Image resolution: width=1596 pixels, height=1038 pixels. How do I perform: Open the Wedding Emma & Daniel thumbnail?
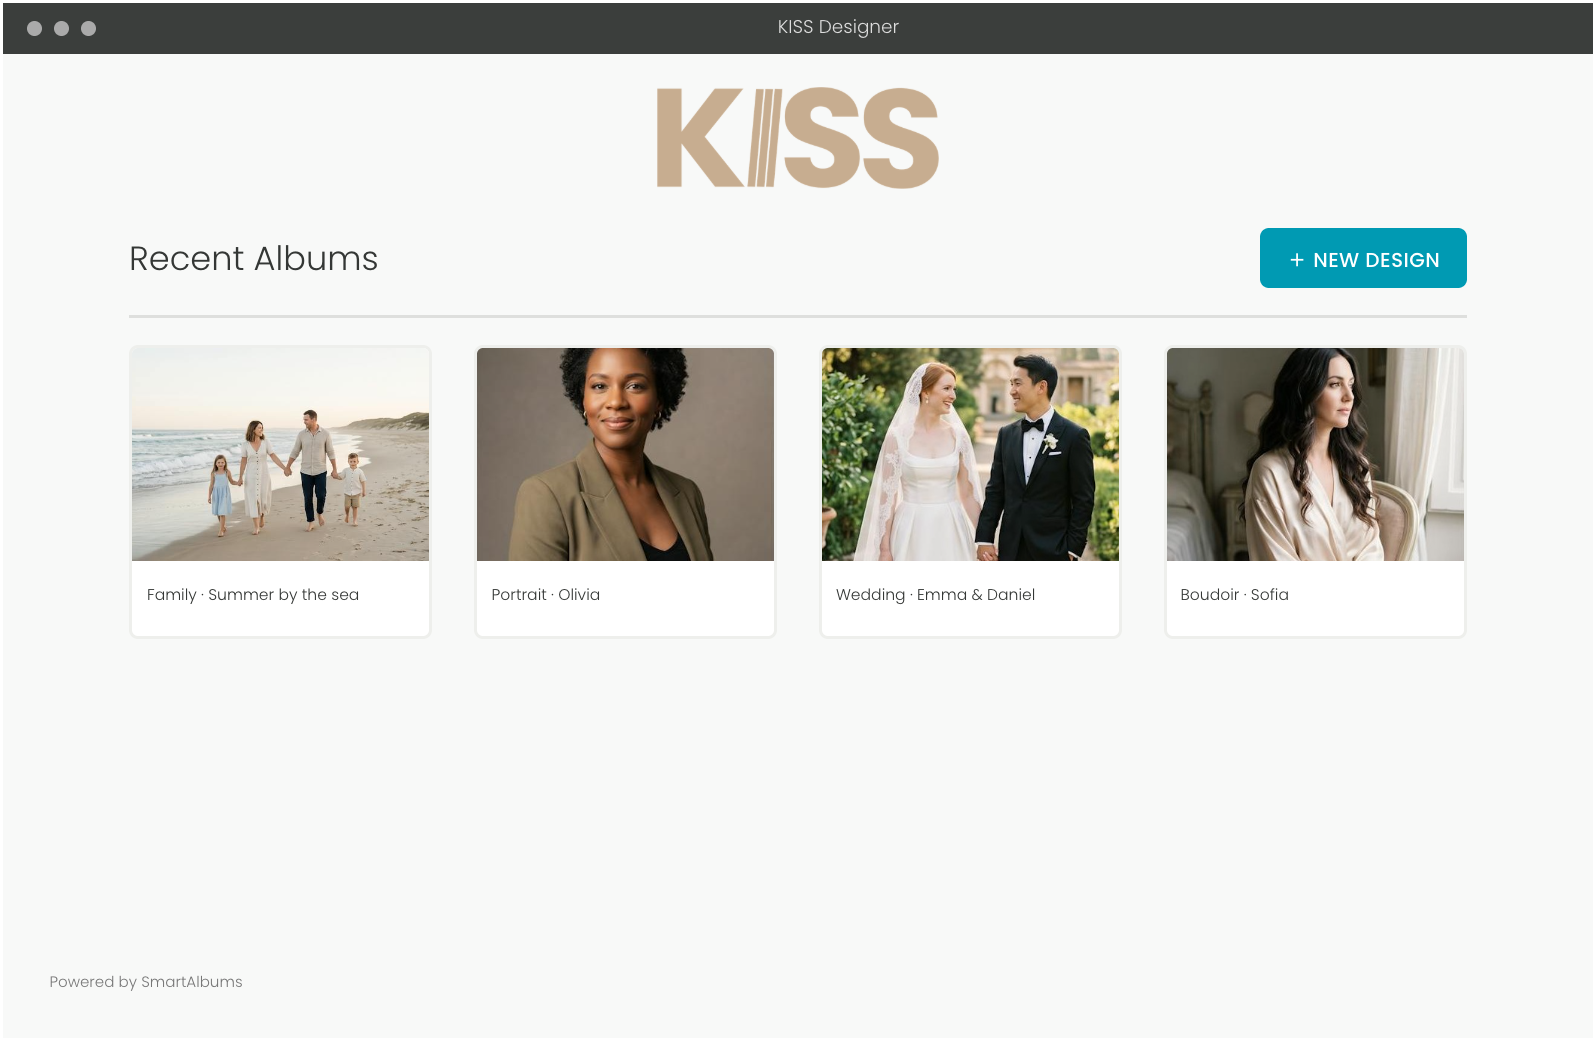point(970,454)
